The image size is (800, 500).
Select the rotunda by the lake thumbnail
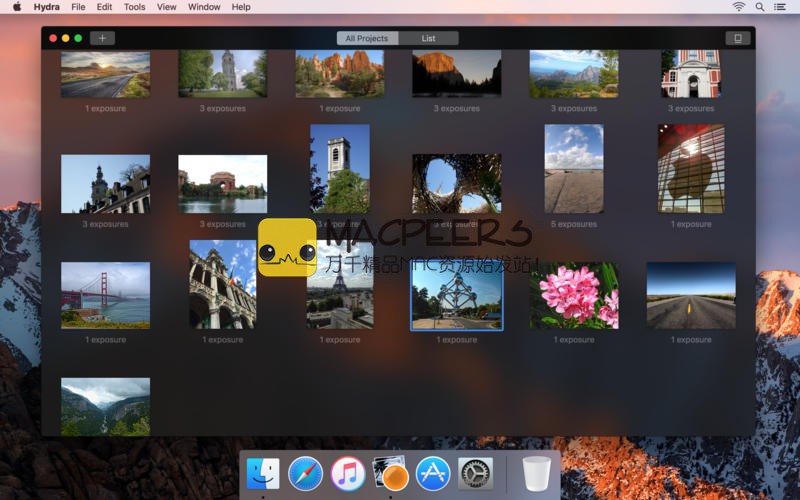[222, 184]
